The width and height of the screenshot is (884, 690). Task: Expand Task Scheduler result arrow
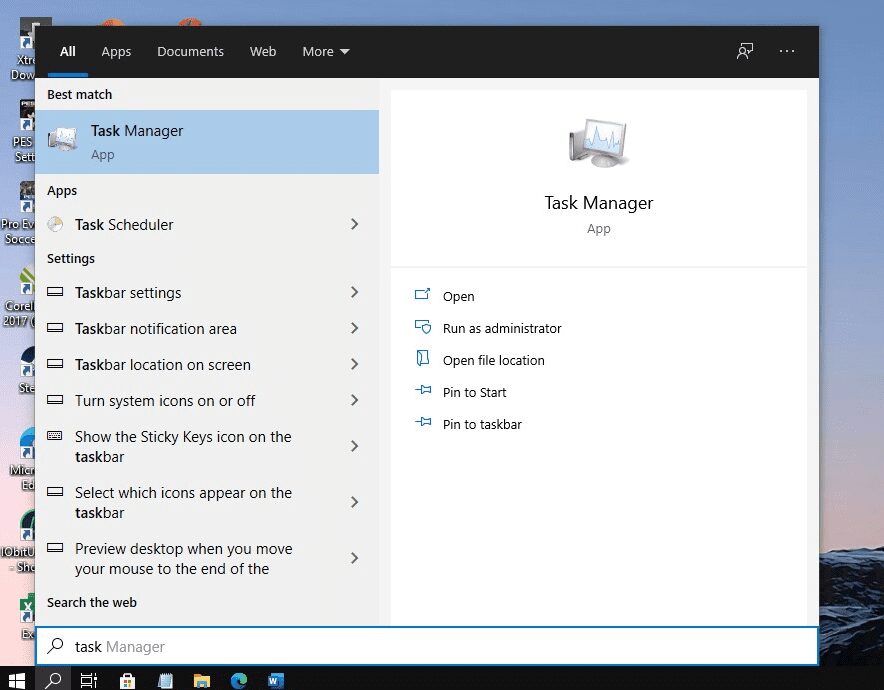click(355, 224)
